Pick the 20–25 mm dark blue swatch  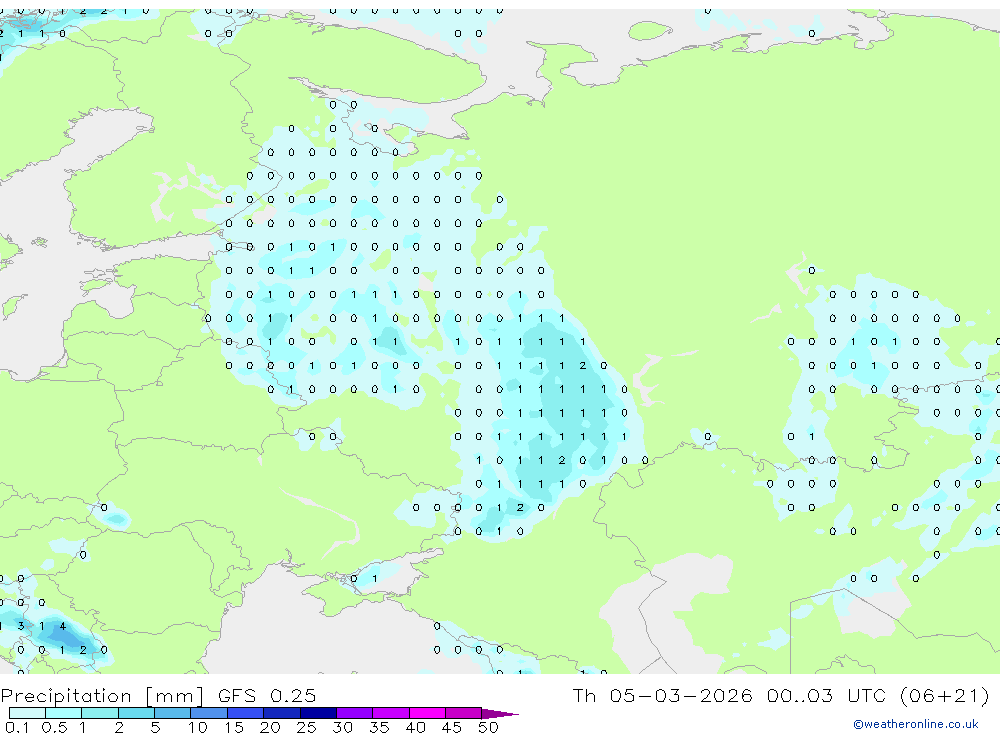pyautogui.click(x=282, y=713)
